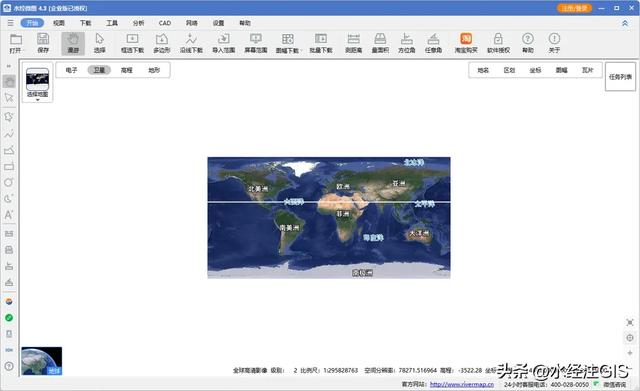Switch map type to 卫星 (satellite)
This screenshot has width=640, height=391.
99,70
